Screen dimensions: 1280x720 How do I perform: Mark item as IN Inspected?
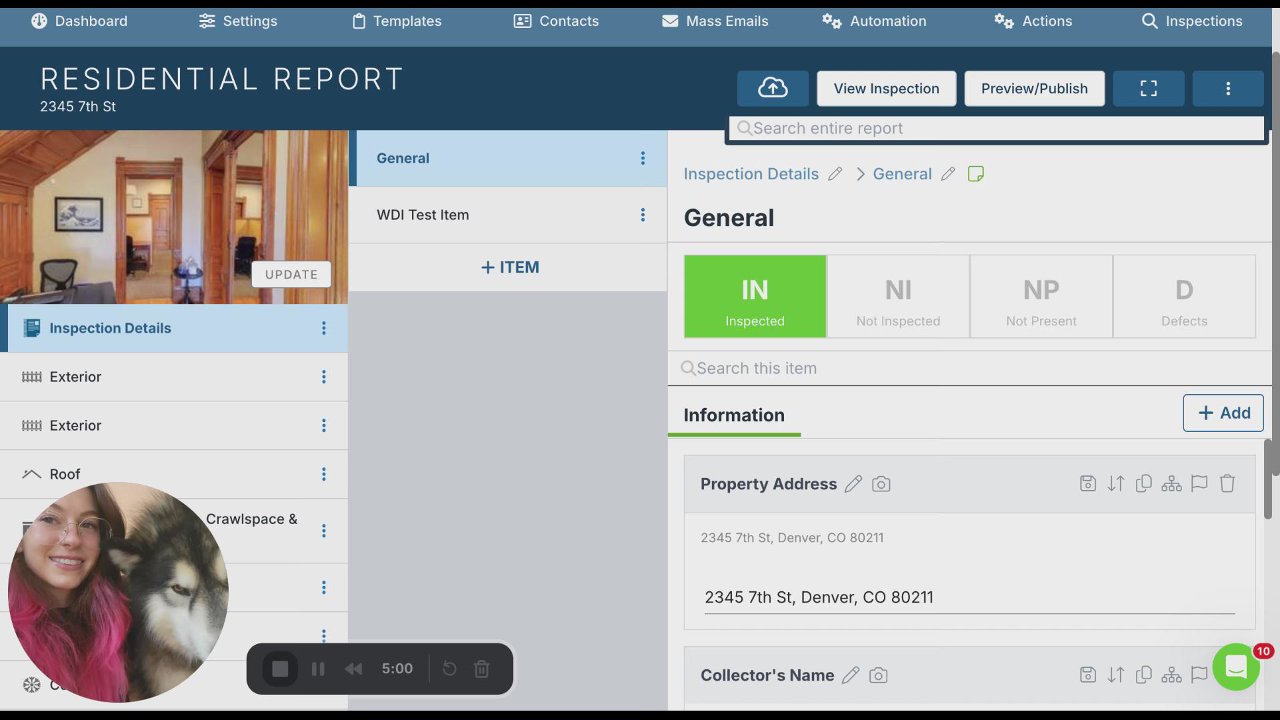(x=755, y=296)
